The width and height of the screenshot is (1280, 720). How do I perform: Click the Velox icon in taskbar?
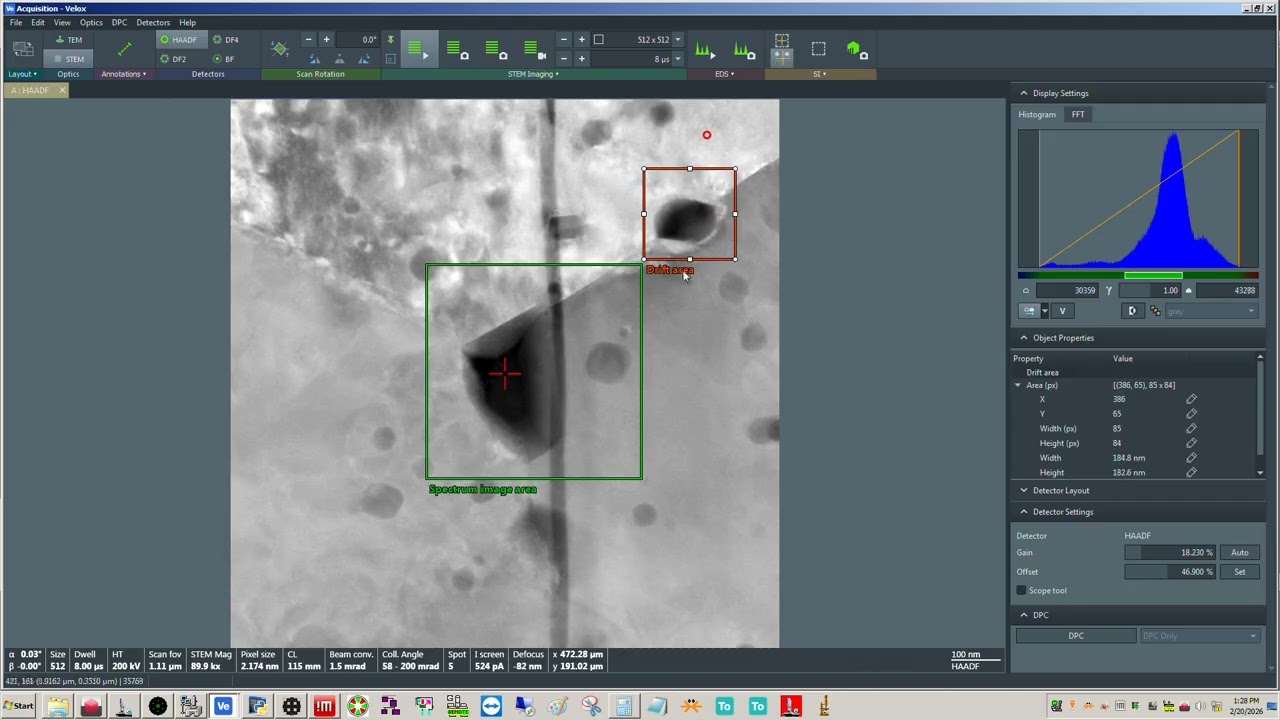point(223,707)
